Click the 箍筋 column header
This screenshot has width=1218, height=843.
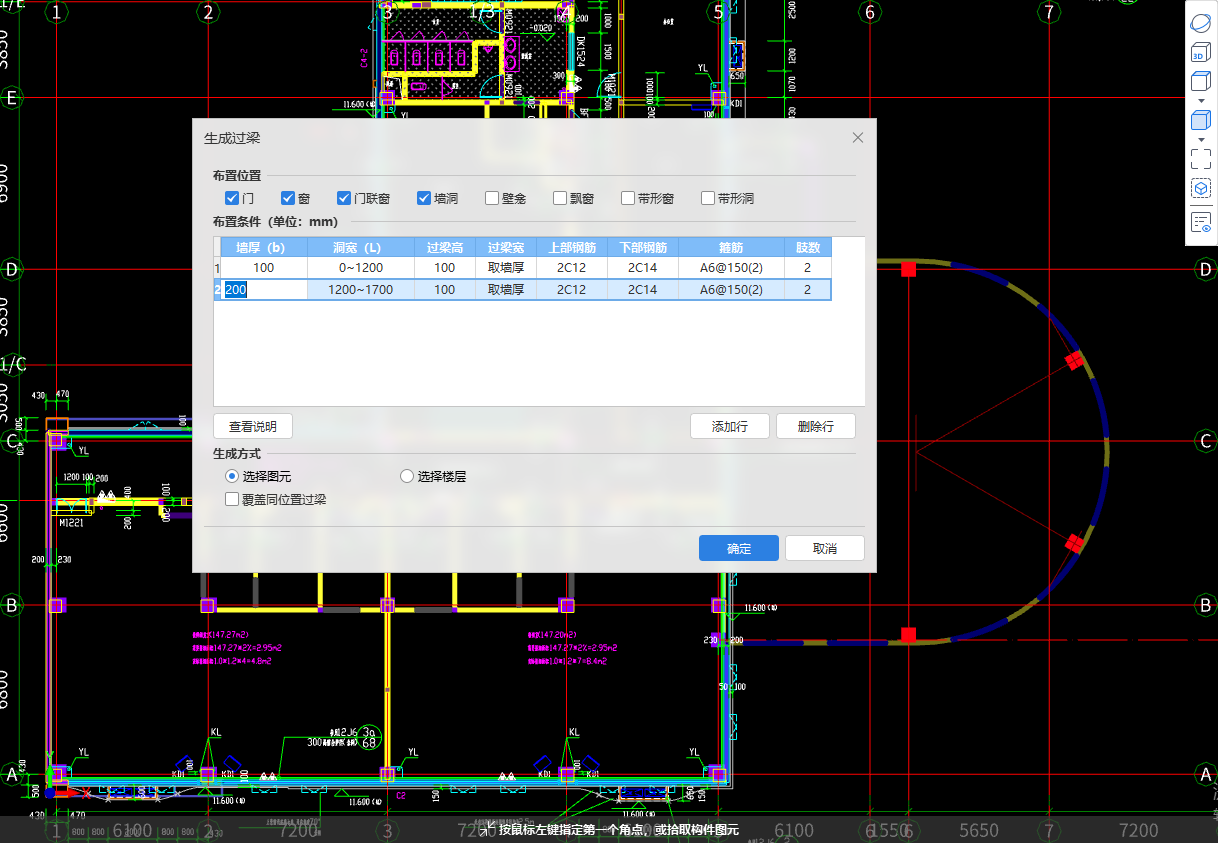click(734, 247)
